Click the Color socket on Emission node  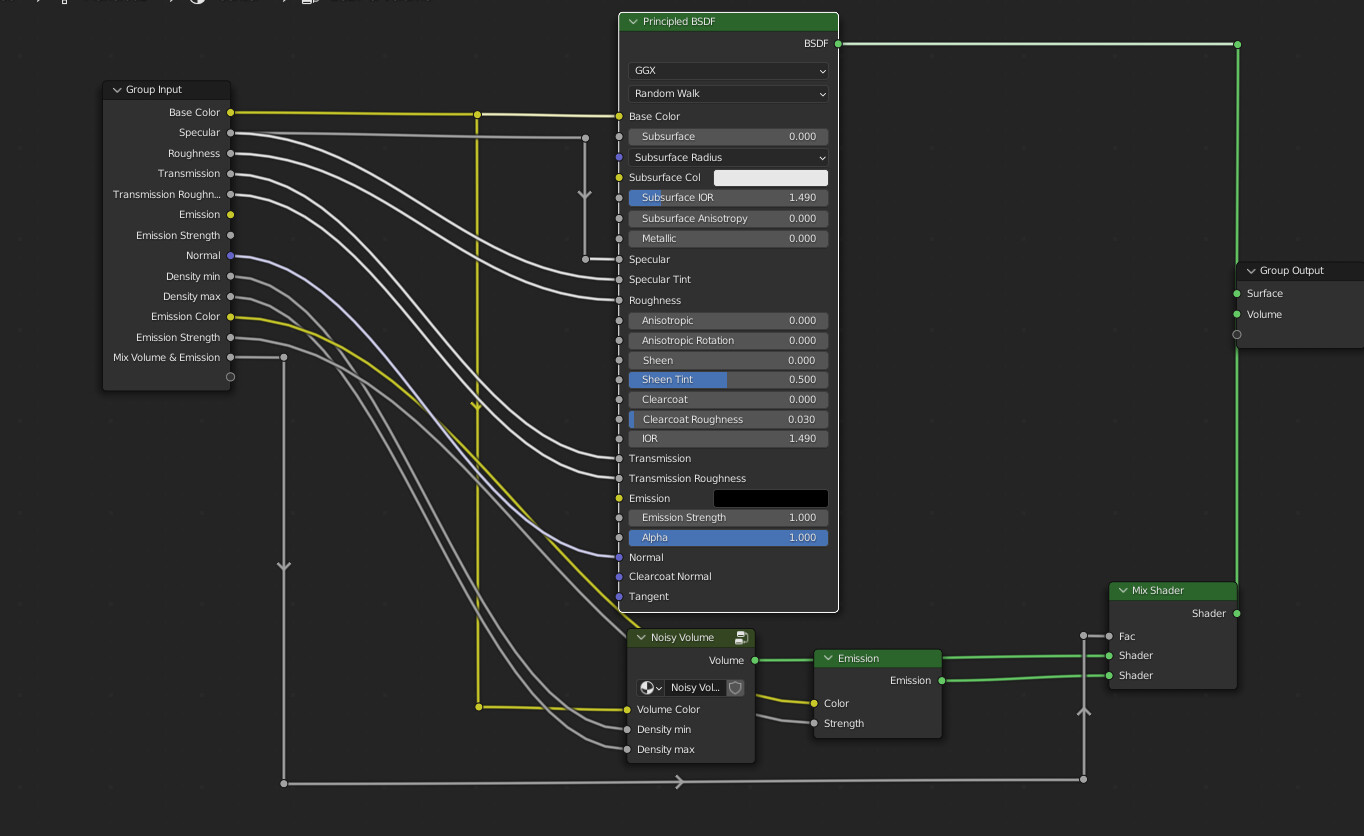coord(814,704)
